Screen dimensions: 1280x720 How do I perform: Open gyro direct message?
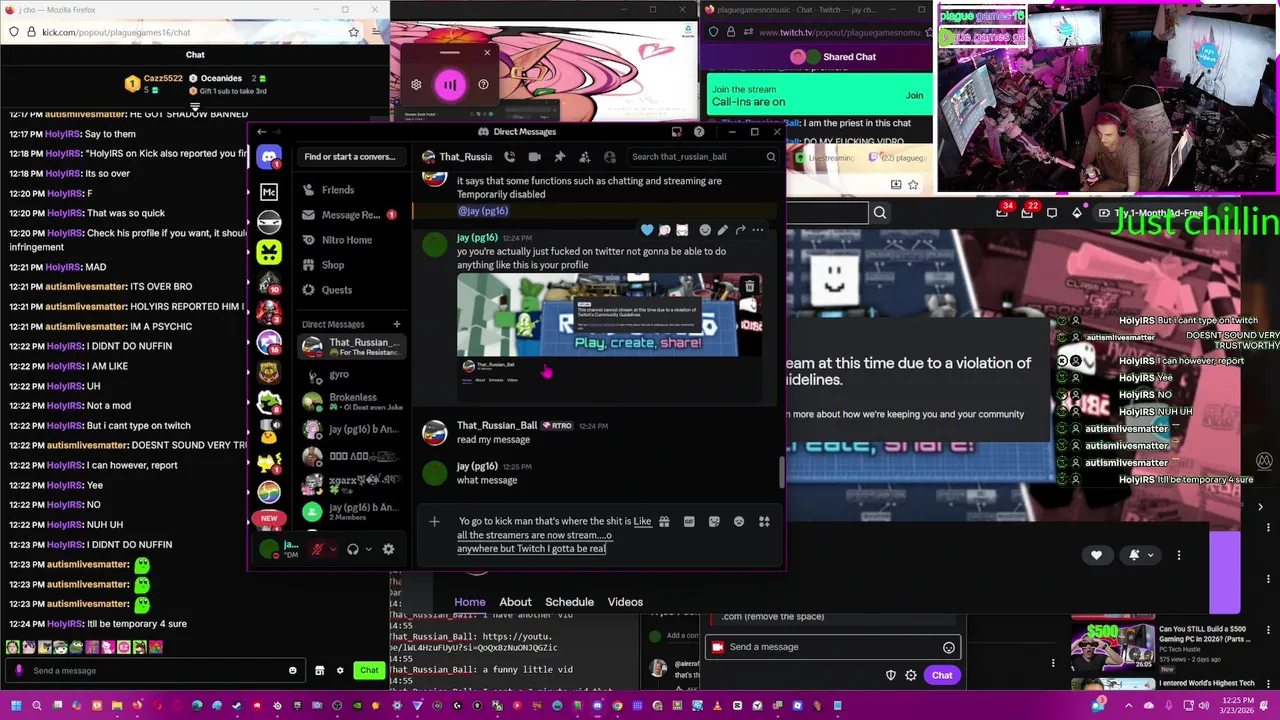coord(352,374)
